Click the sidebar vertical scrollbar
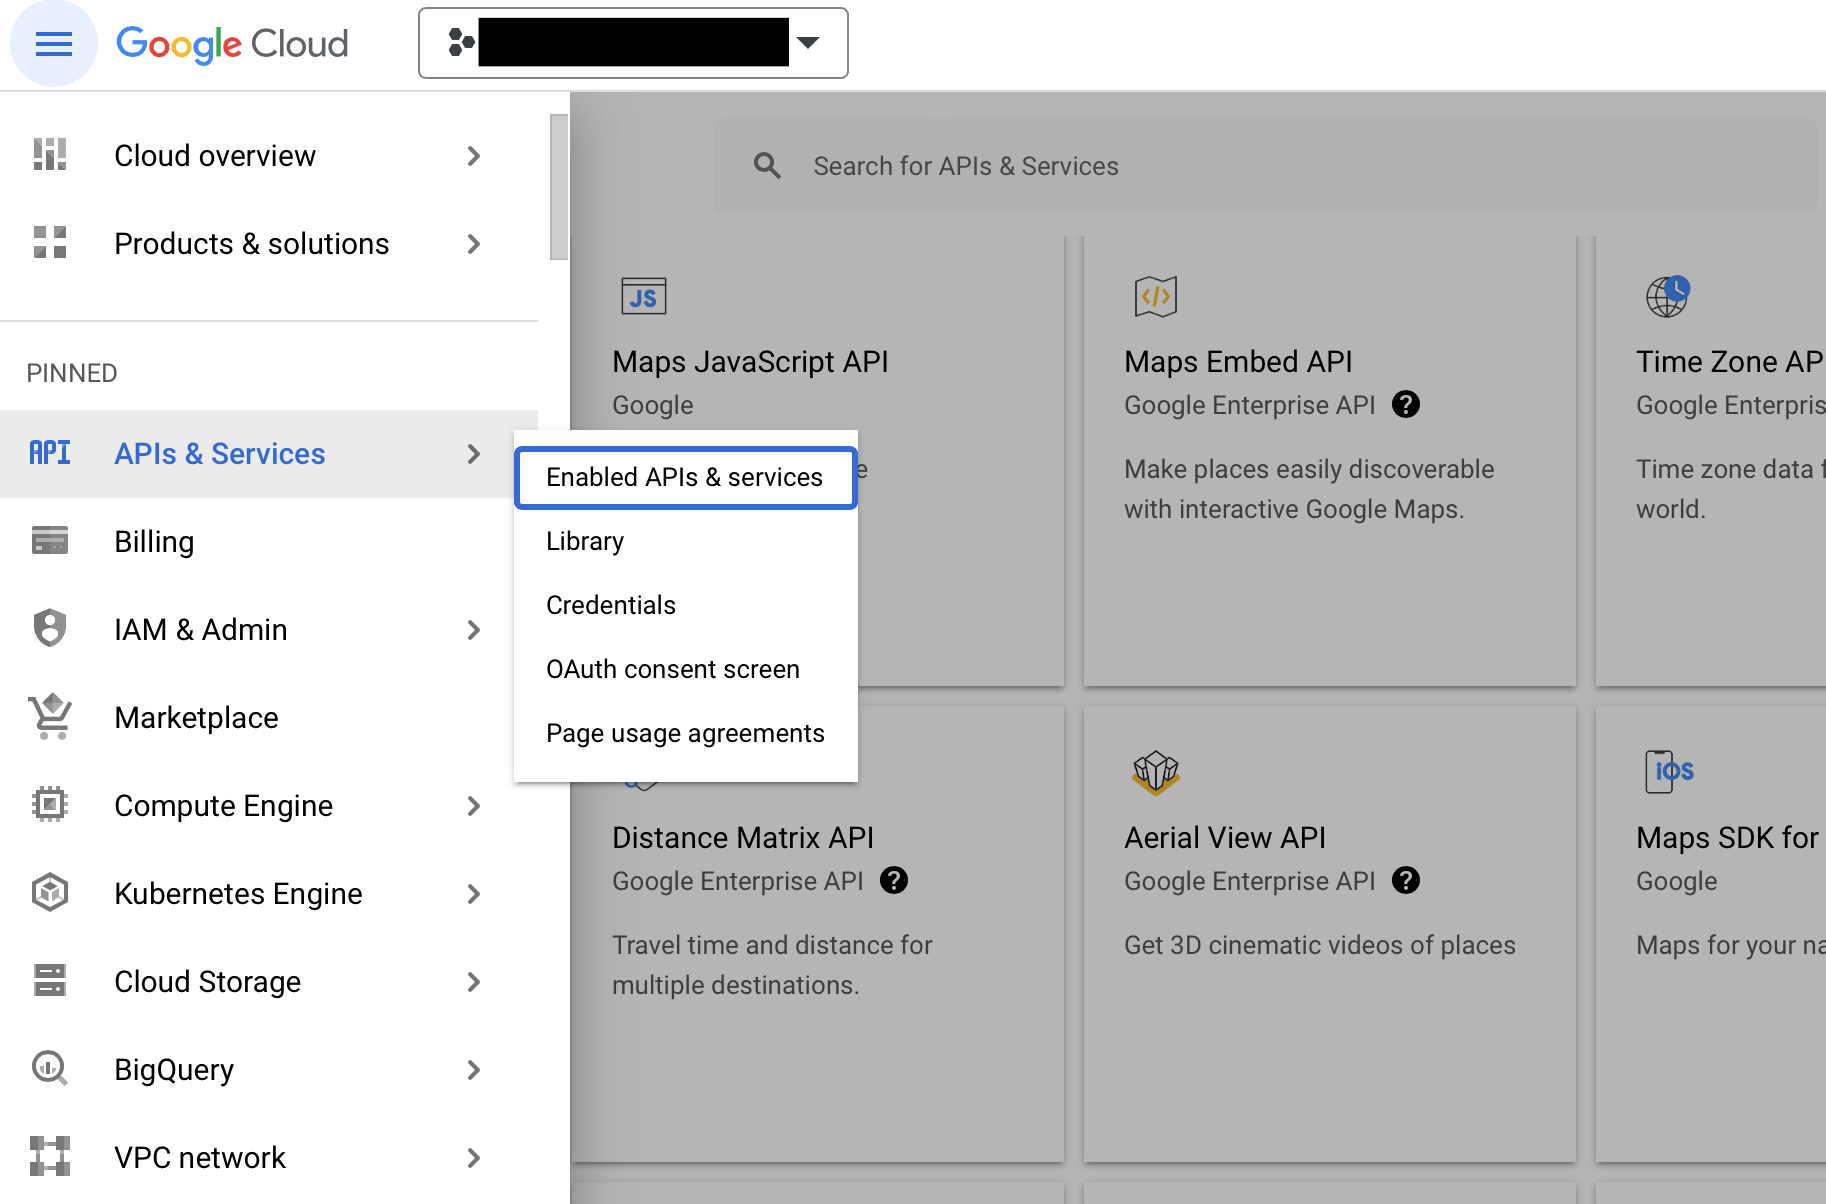1826x1204 pixels. point(559,187)
